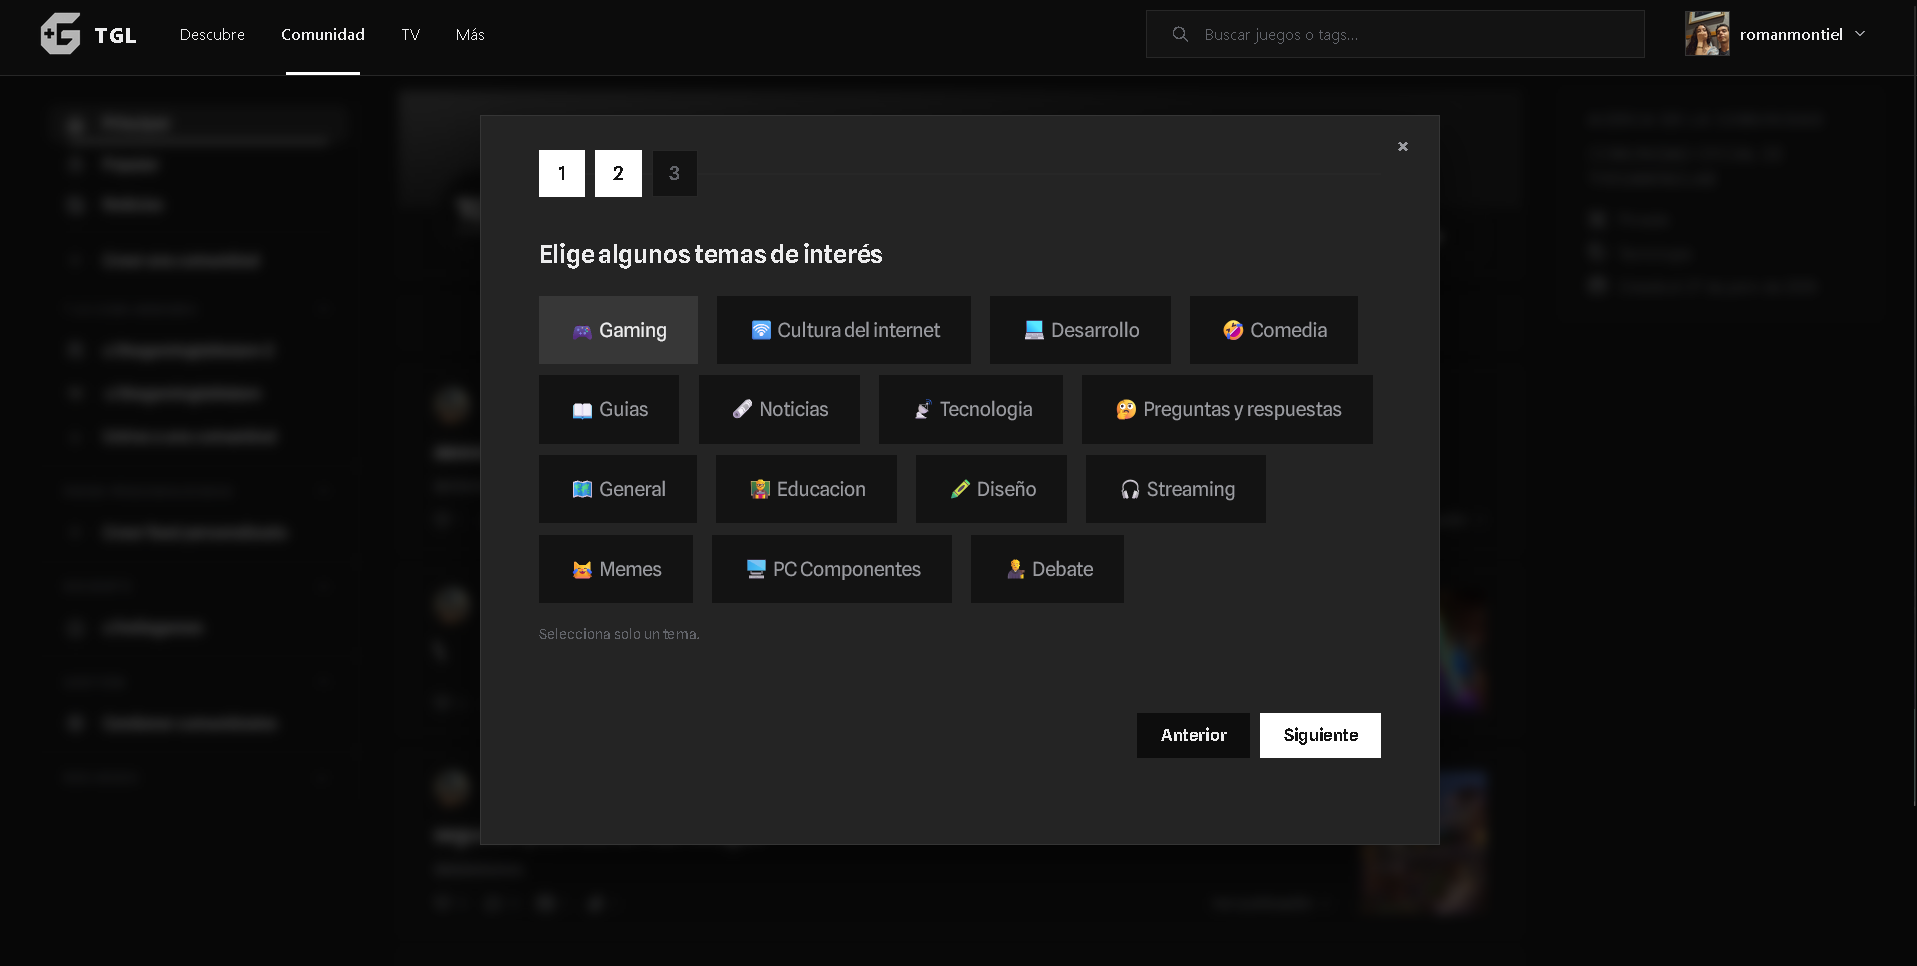Toggle the Streaming topic option
Image resolution: width=1917 pixels, height=966 pixels.
tap(1176, 489)
